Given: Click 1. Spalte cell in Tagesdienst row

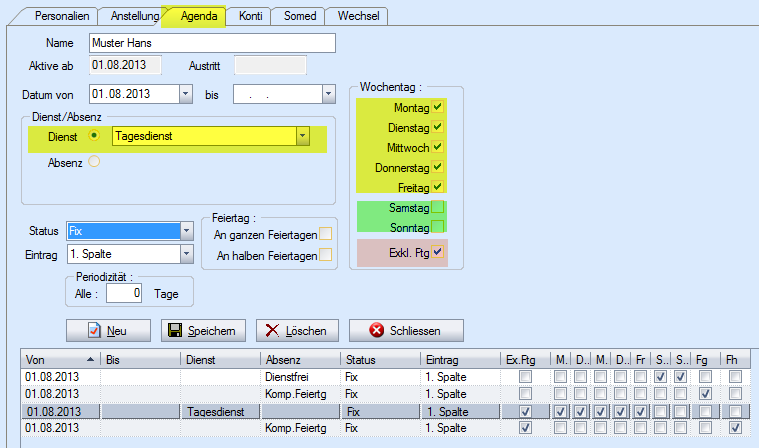Looking at the screenshot, I should pyautogui.click(x=460, y=412).
